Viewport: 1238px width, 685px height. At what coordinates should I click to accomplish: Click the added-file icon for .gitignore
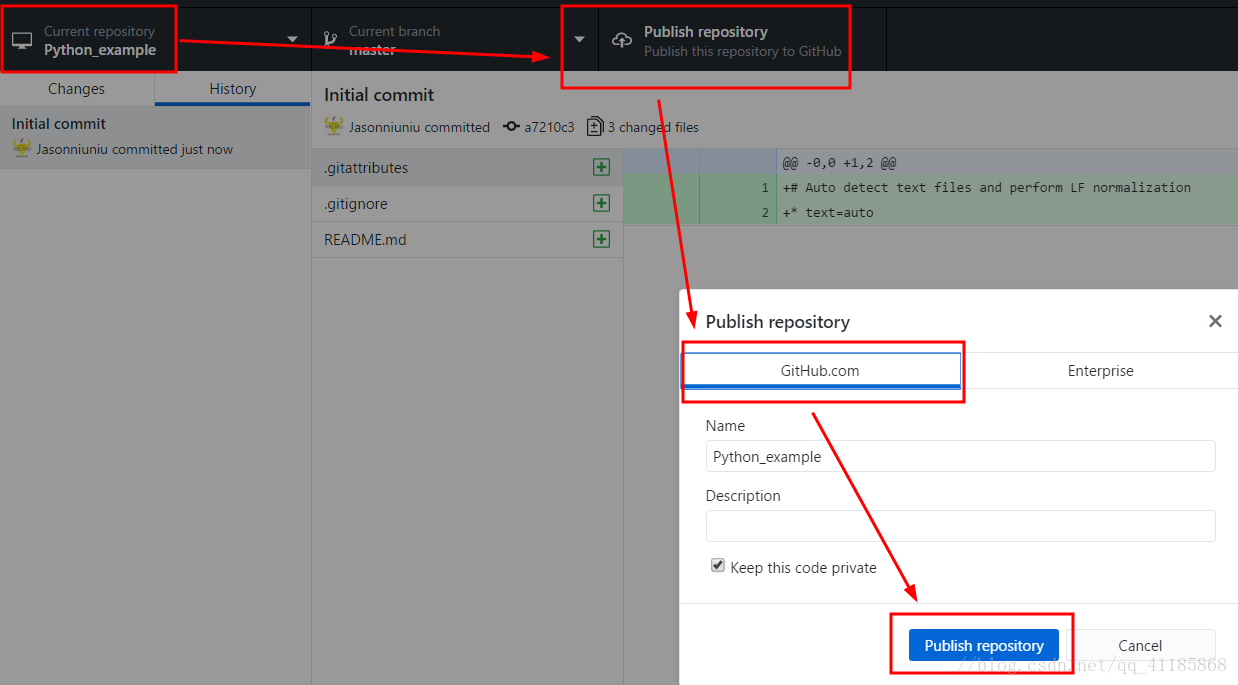[601, 203]
